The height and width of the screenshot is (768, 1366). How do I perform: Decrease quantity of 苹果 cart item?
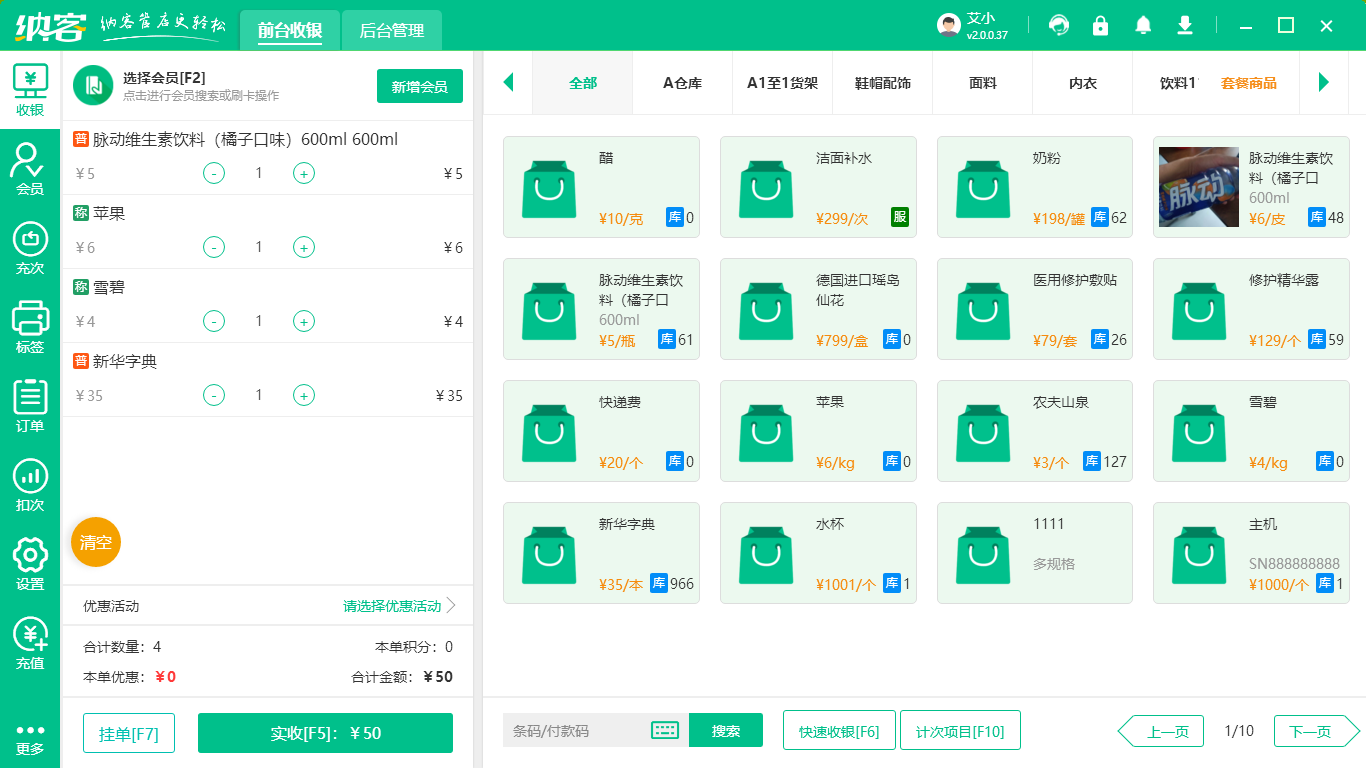(214, 247)
